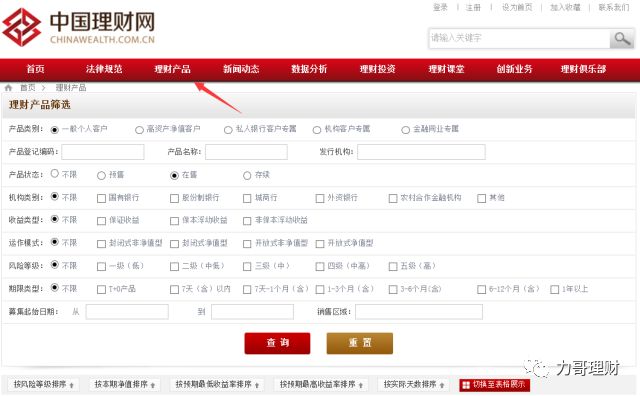Viewport: 640px width, 396px height.
Task: Select 私人银行客户专属 radio option
Action: [x=228, y=130]
